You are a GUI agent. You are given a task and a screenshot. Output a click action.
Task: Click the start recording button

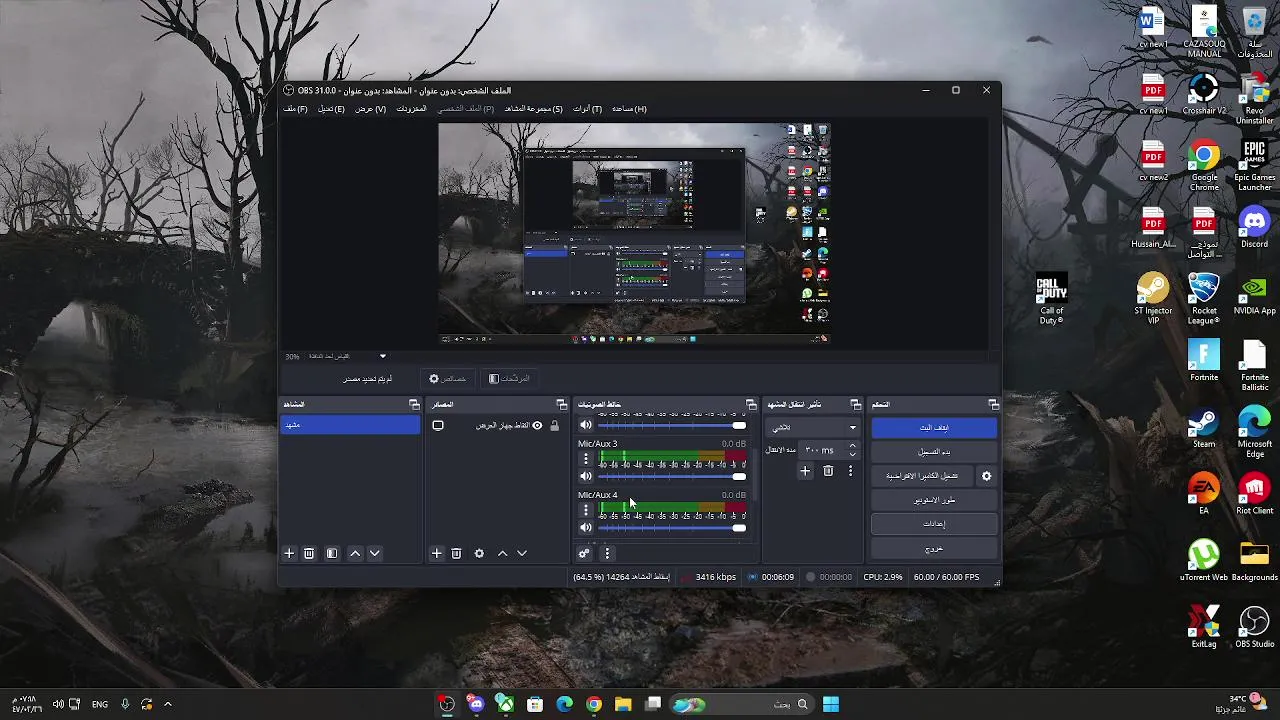point(934,452)
